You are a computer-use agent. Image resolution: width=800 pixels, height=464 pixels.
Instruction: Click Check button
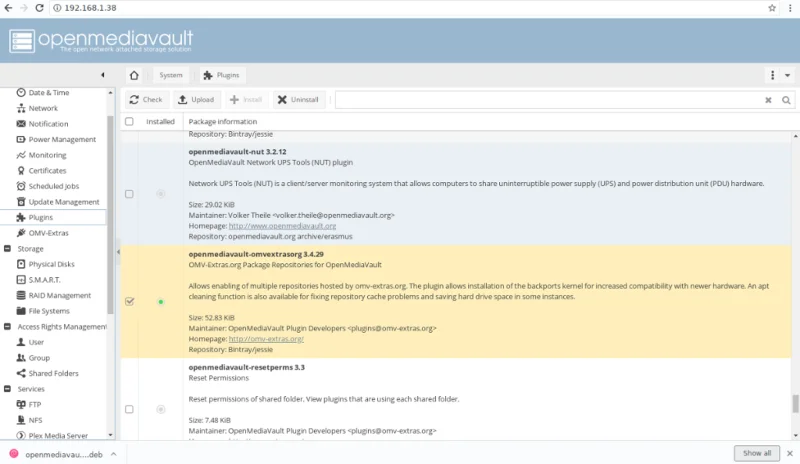[x=146, y=100]
